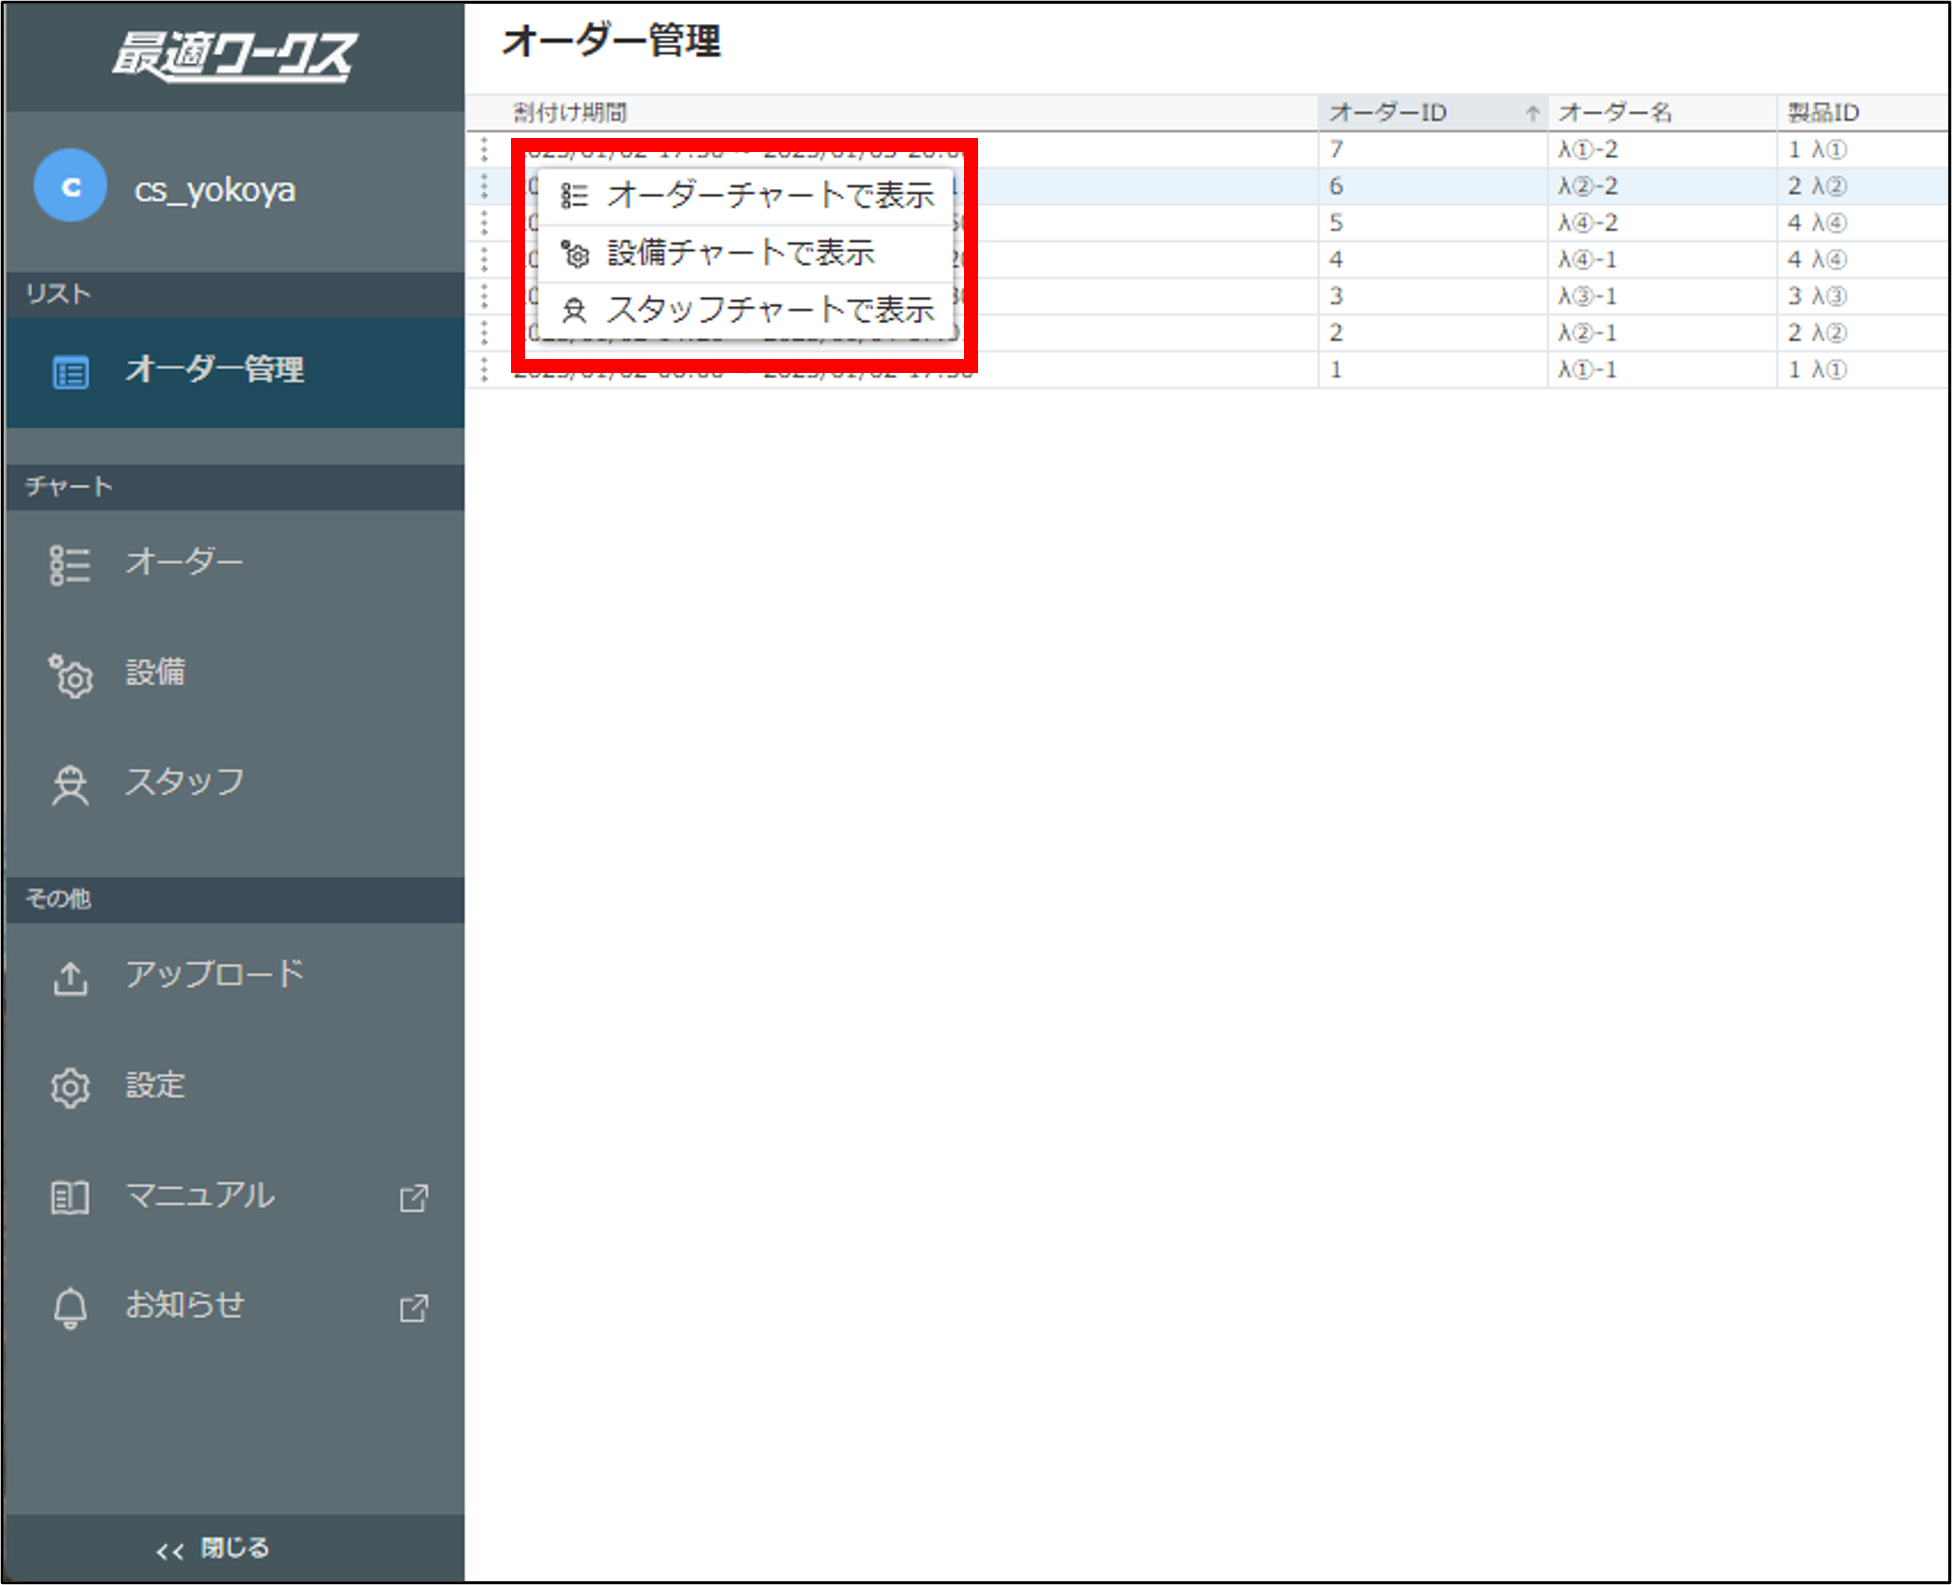Collapse sidebar with 閉じる button
Image resolution: width=1952 pixels, height=1585 pixels.
coord(235,1548)
